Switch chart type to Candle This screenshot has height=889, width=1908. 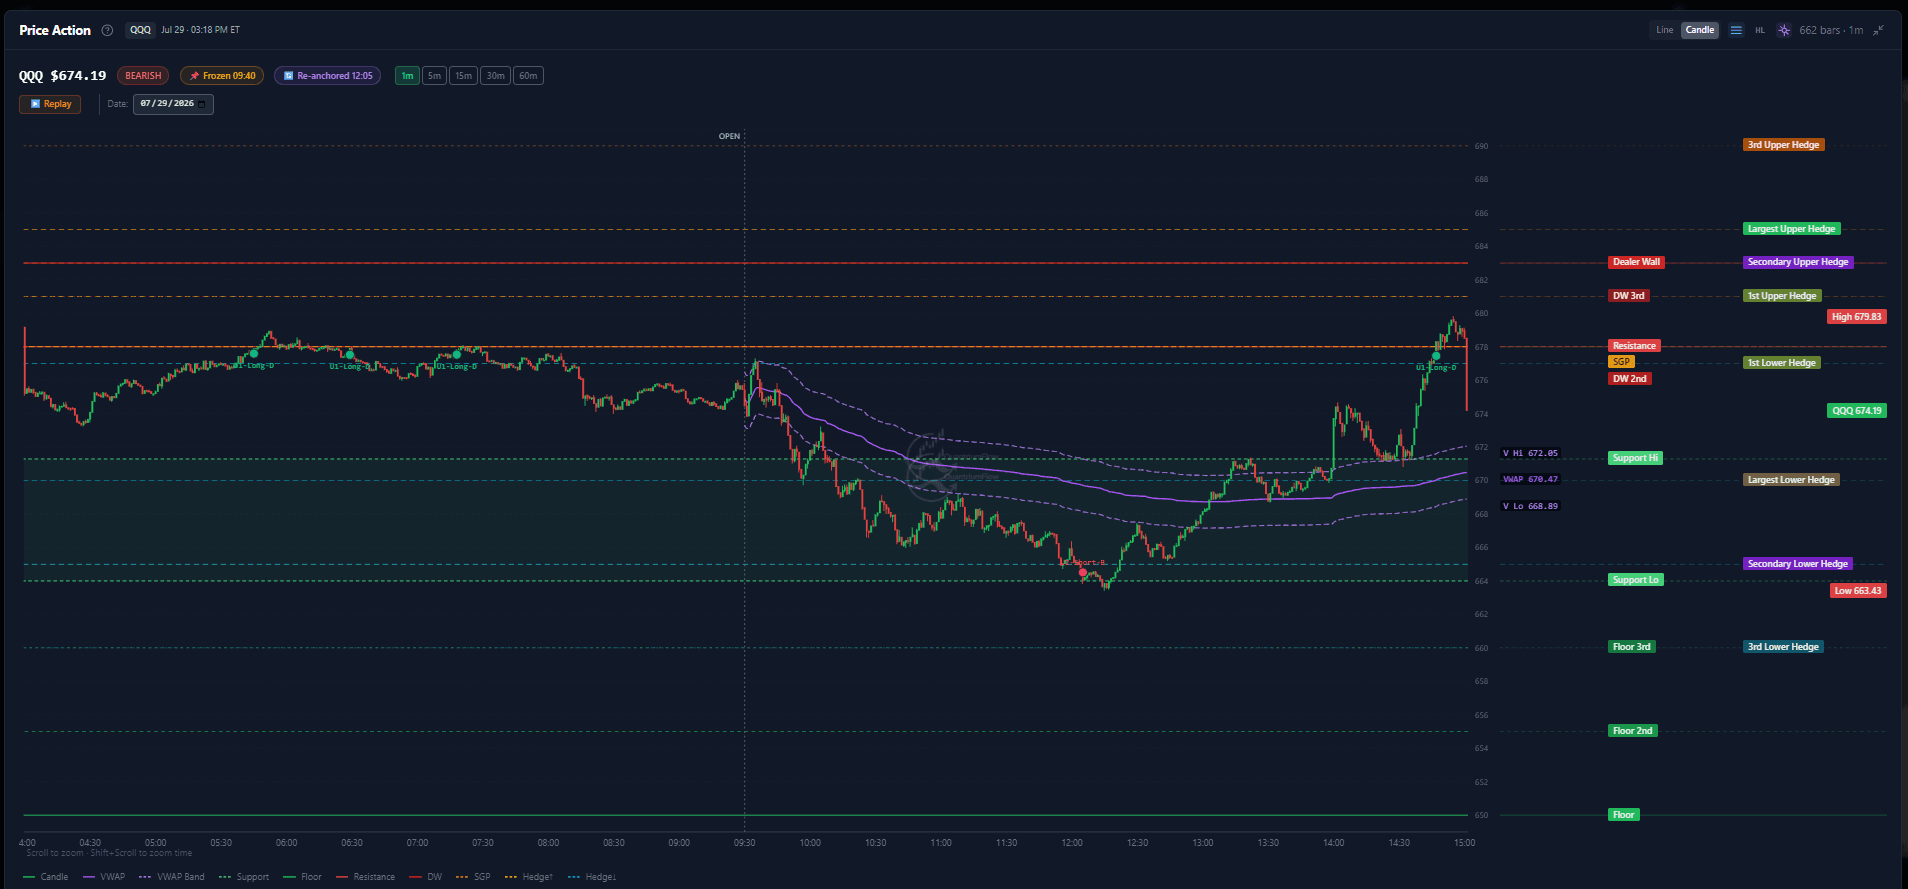tap(1700, 30)
